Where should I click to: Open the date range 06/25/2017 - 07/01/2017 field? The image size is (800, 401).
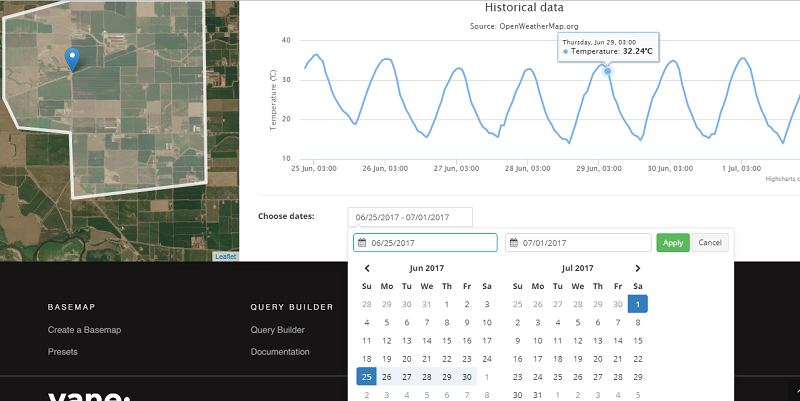(410, 217)
